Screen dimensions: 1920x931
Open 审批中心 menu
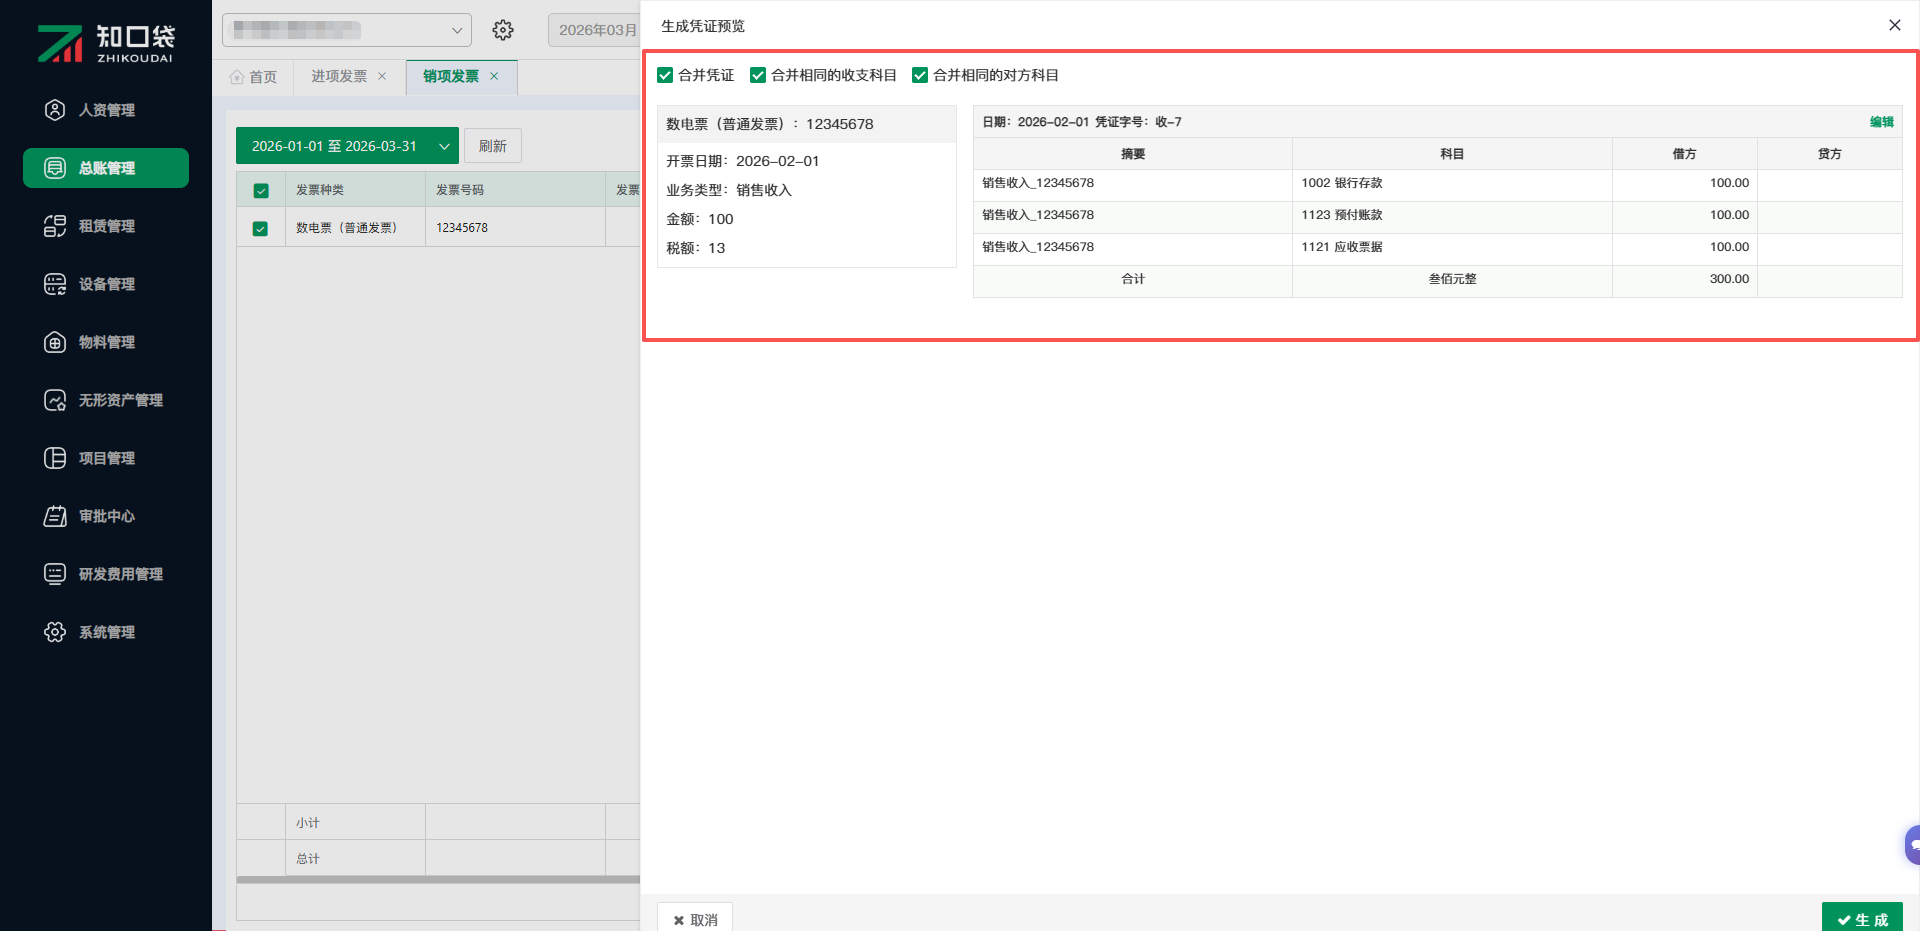106,516
